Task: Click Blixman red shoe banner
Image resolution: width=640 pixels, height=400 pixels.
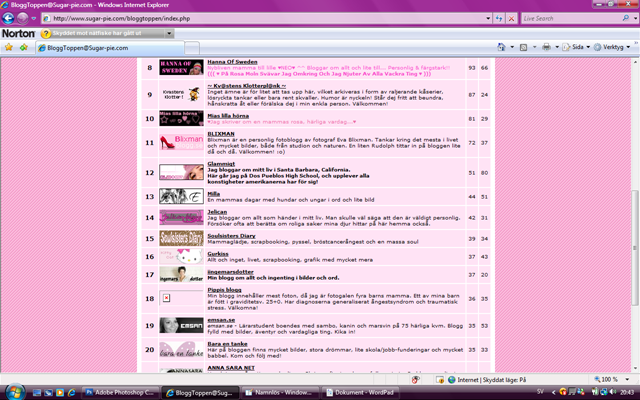Action: coord(181,142)
